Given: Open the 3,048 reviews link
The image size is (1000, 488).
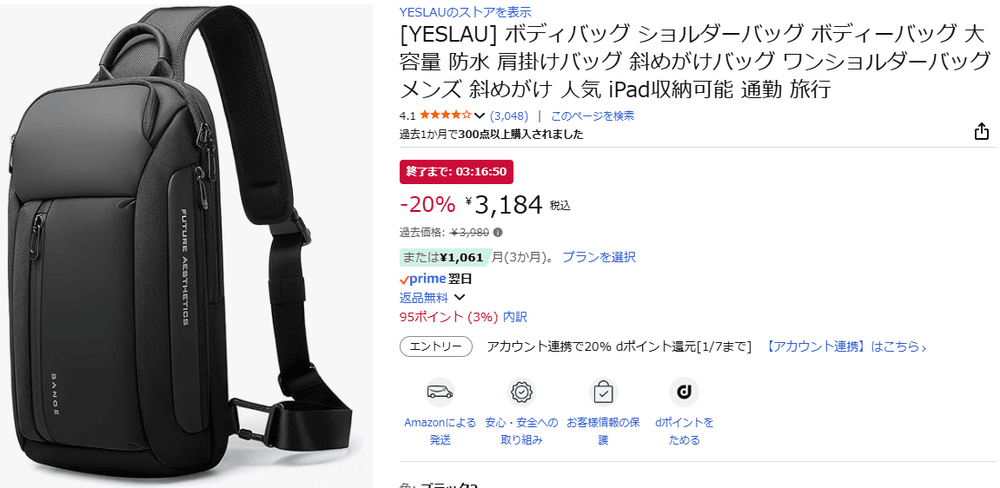Looking at the screenshot, I should click(509, 116).
